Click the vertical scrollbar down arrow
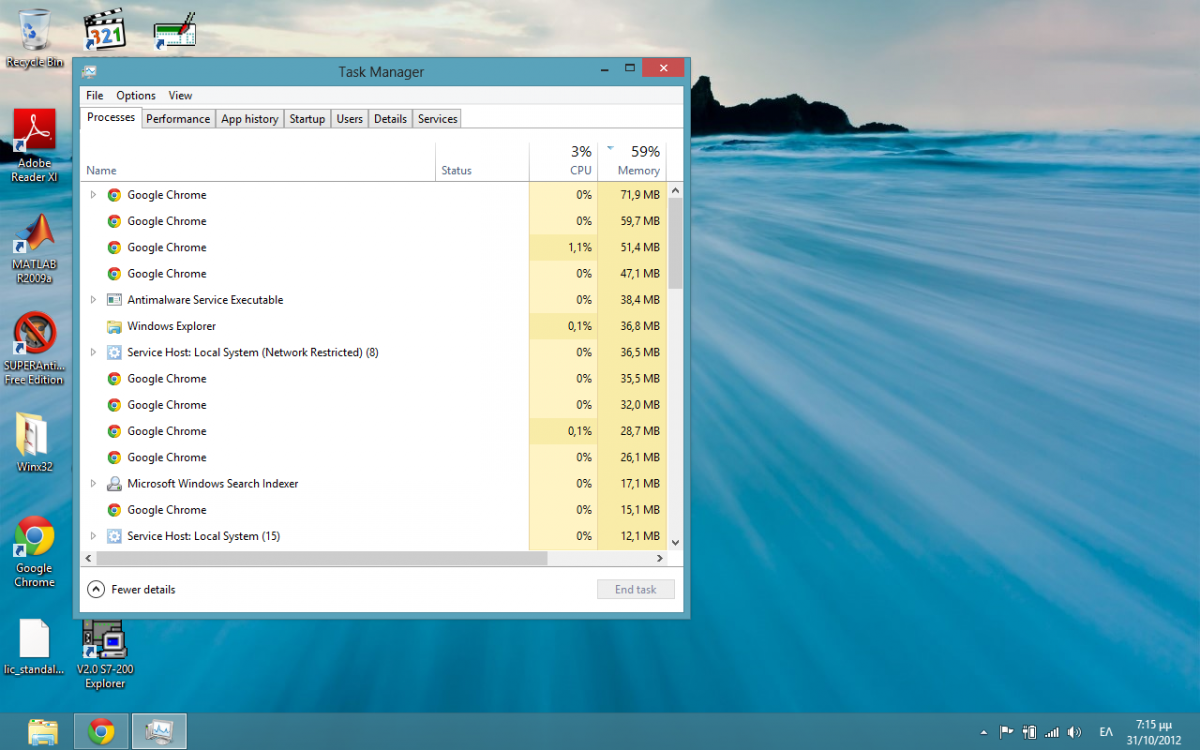Image resolution: width=1200 pixels, height=750 pixels. [x=675, y=542]
